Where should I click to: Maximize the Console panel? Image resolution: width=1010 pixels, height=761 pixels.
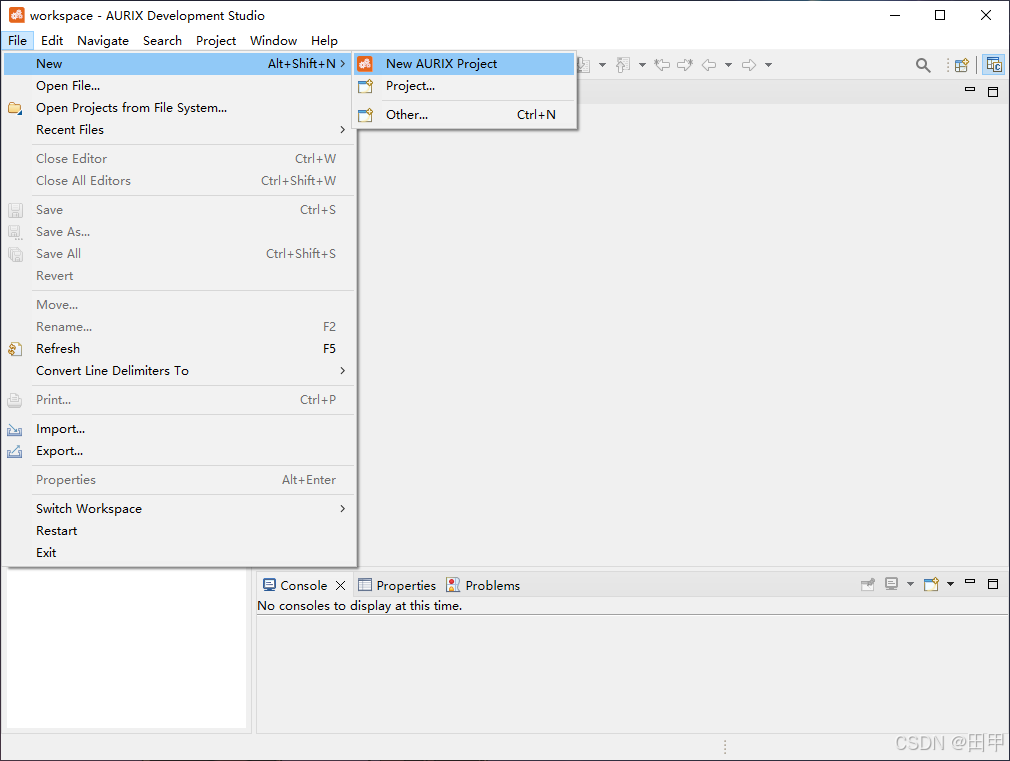click(x=993, y=584)
